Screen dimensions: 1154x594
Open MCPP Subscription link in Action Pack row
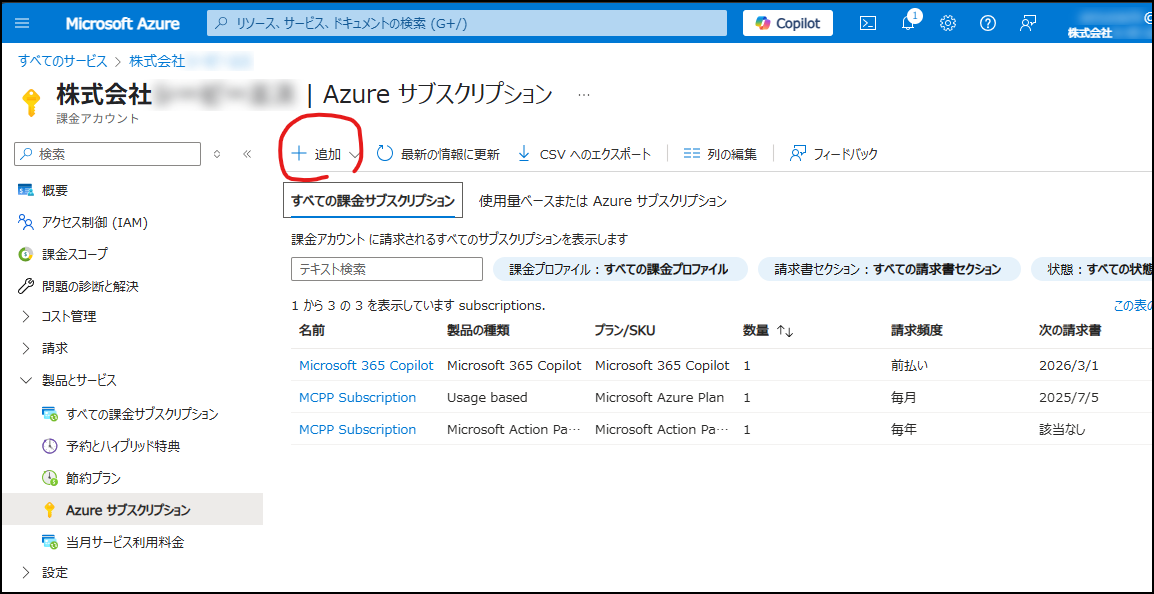pyautogui.click(x=357, y=429)
